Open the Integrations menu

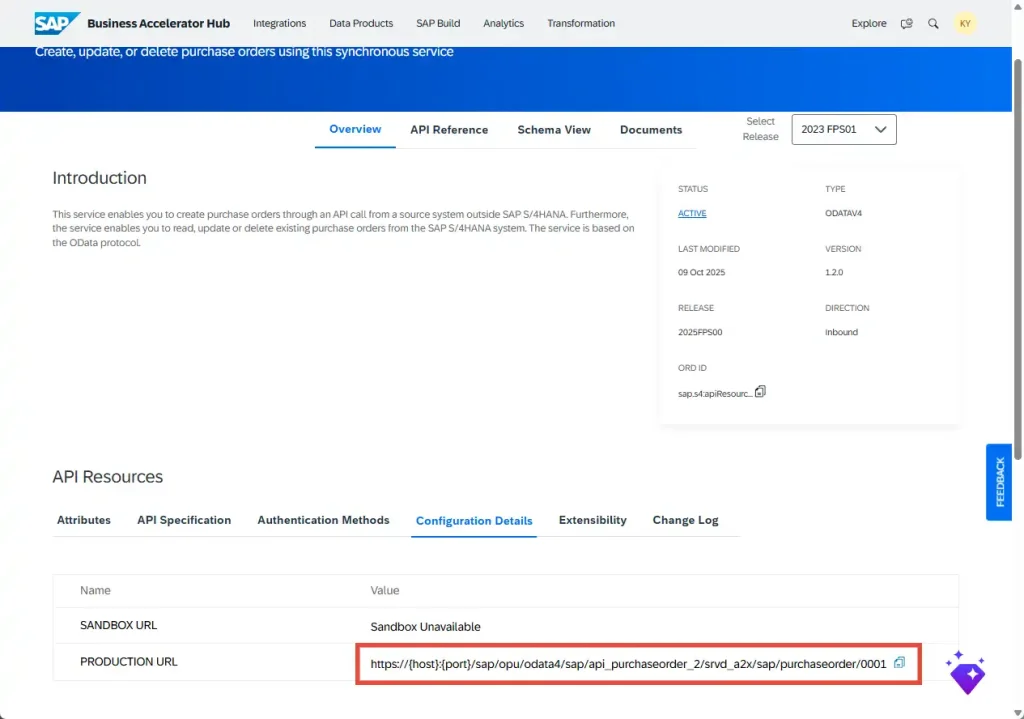tap(279, 23)
